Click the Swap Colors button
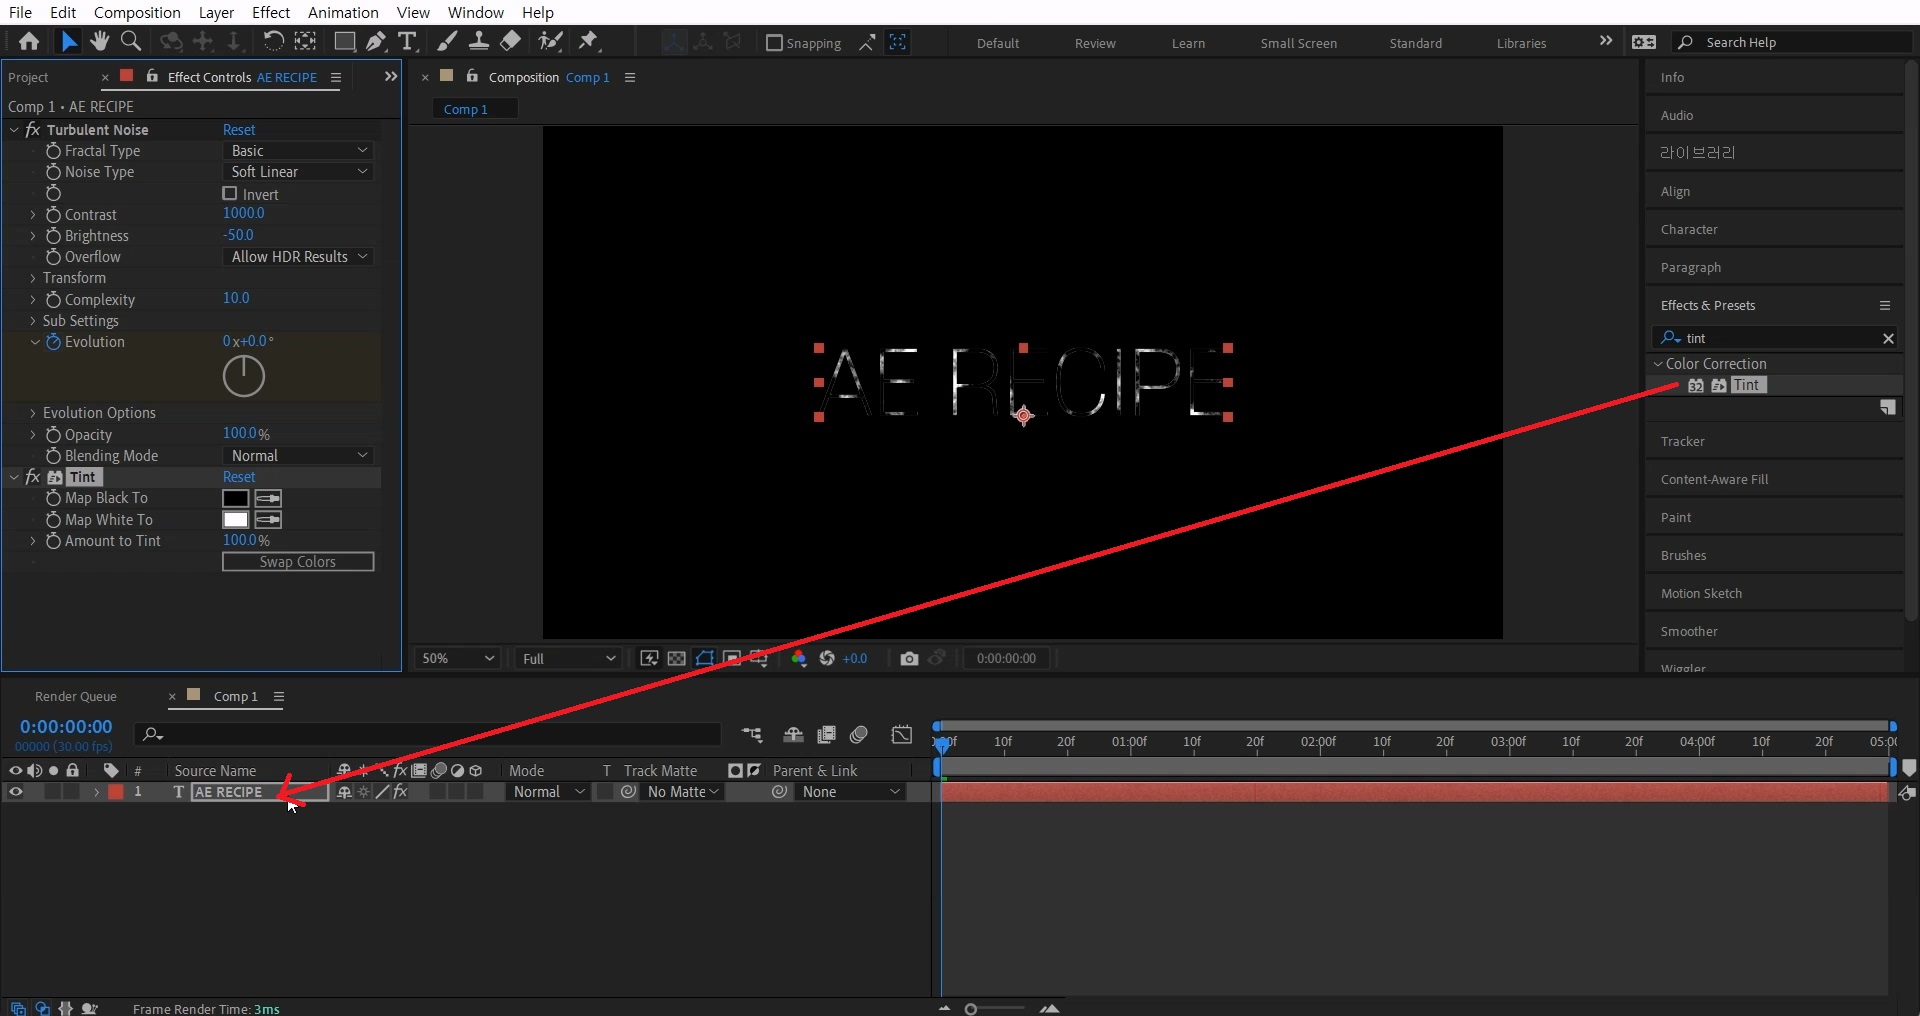The image size is (1920, 1016). 298,562
